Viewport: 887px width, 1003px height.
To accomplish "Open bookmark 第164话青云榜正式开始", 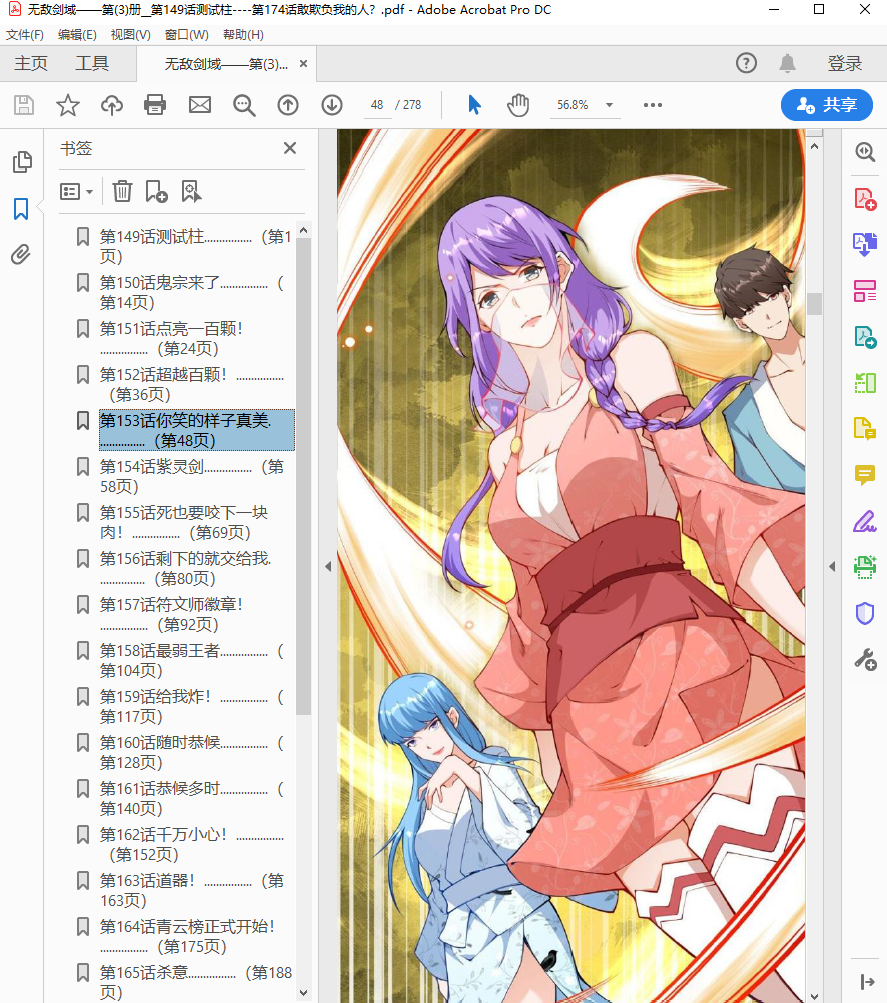I will (187, 936).
